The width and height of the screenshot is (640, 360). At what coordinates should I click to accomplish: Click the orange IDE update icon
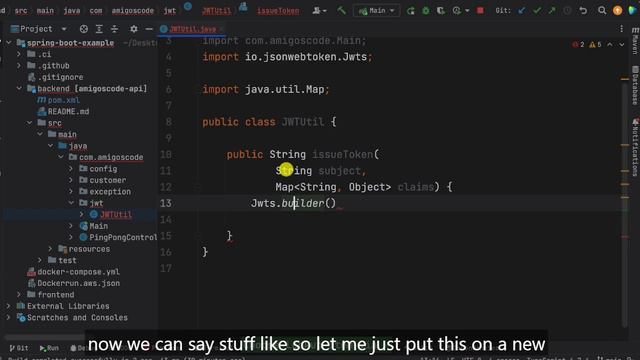click(617, 11)
